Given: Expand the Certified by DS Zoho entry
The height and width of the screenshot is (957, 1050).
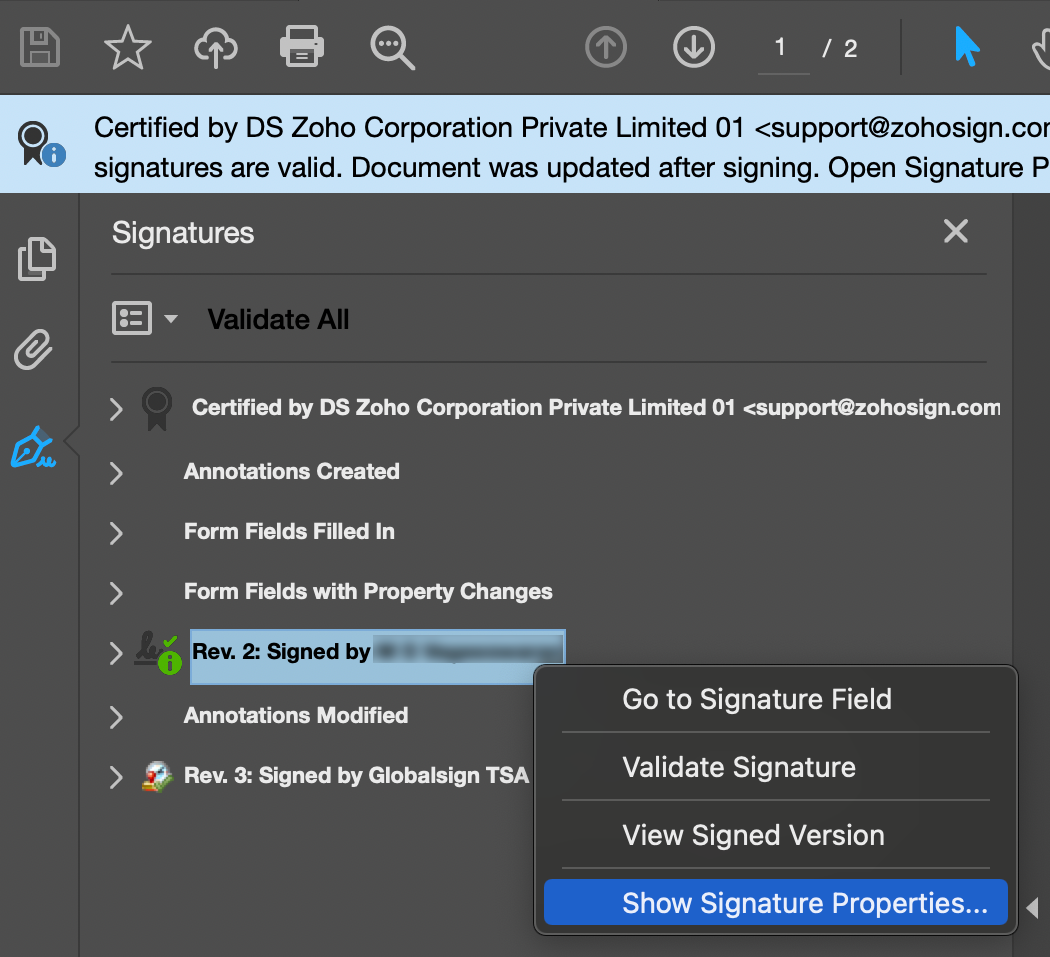Looking at the screenshot, I should point(116,409).
